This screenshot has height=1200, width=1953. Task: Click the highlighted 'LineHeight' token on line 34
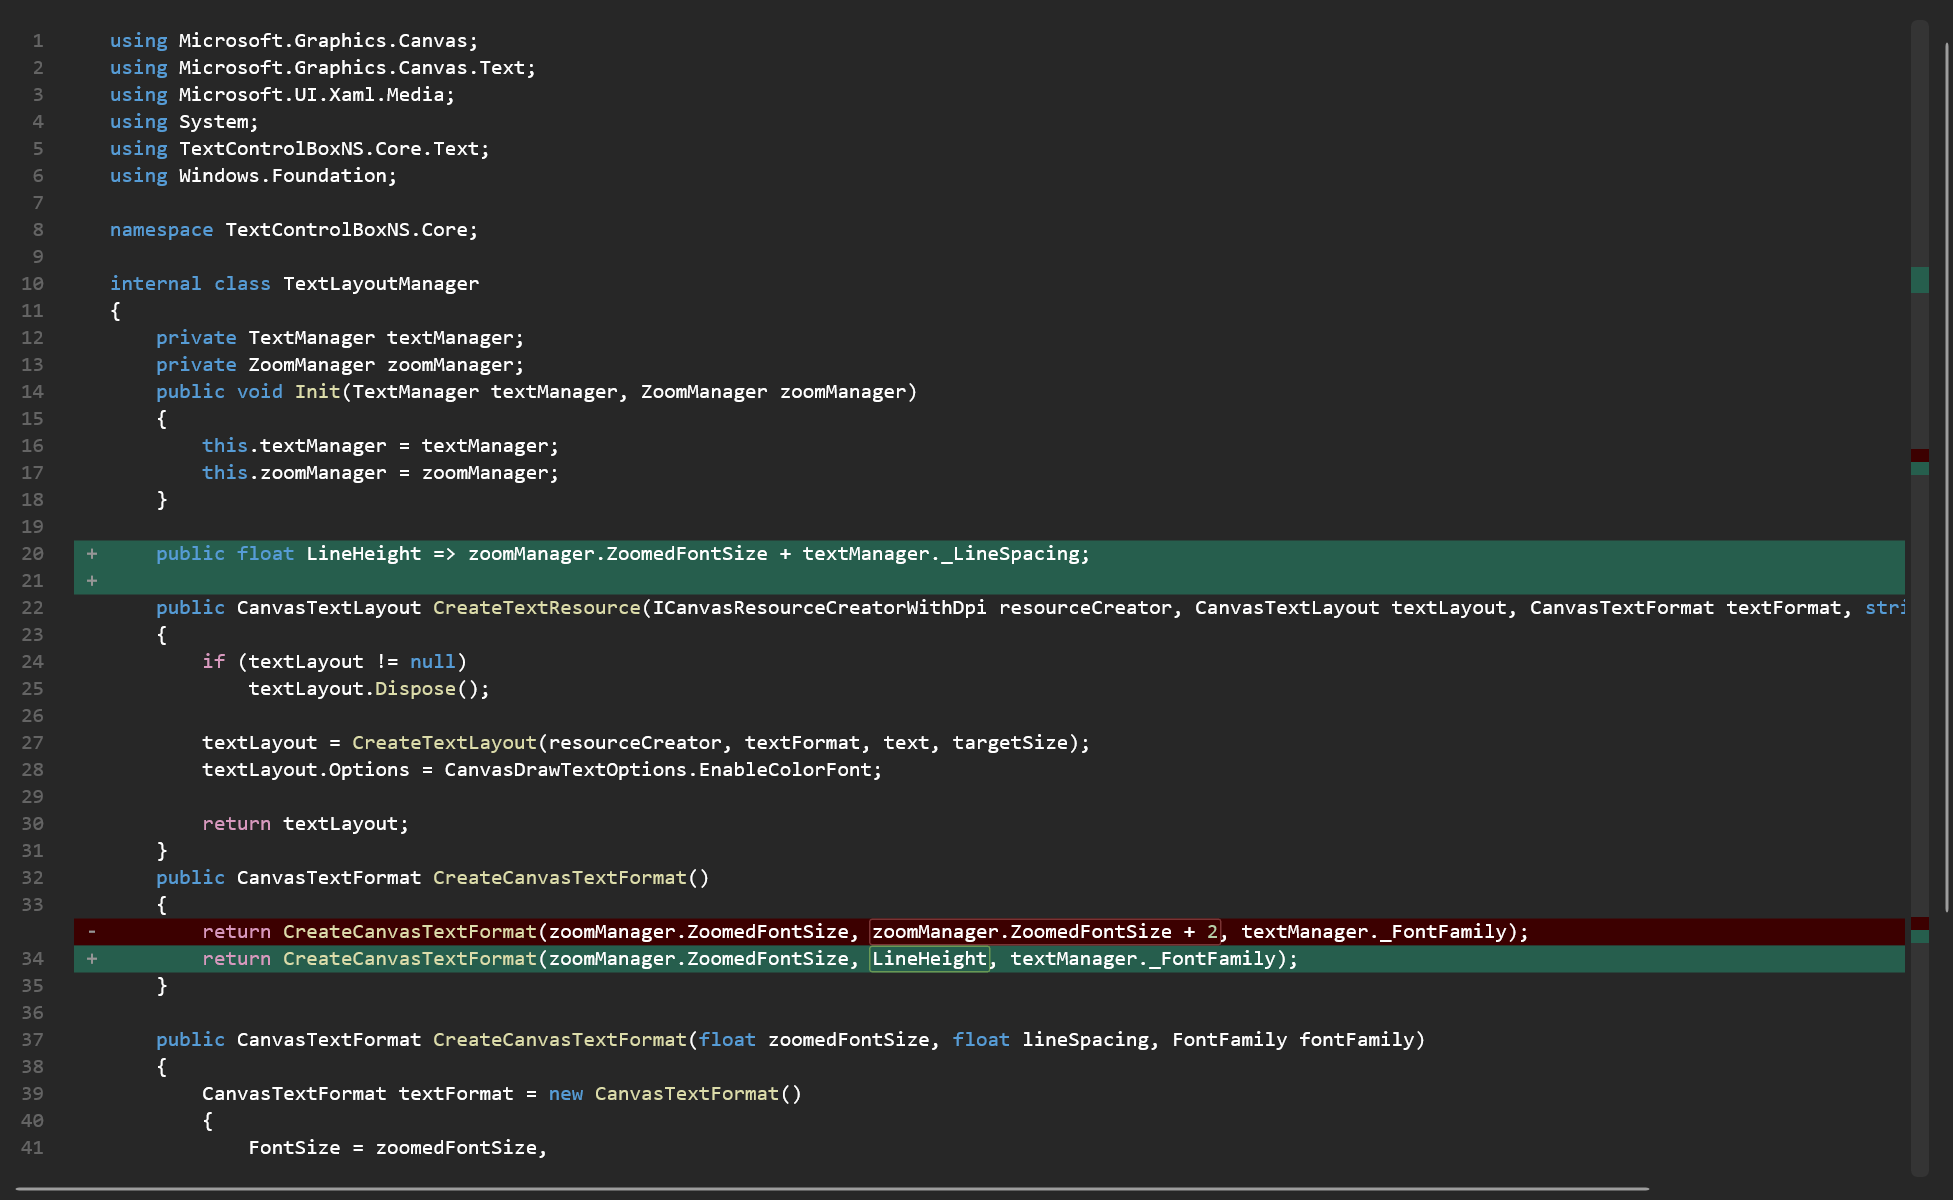pyautogui.click(x=929, y=959)
